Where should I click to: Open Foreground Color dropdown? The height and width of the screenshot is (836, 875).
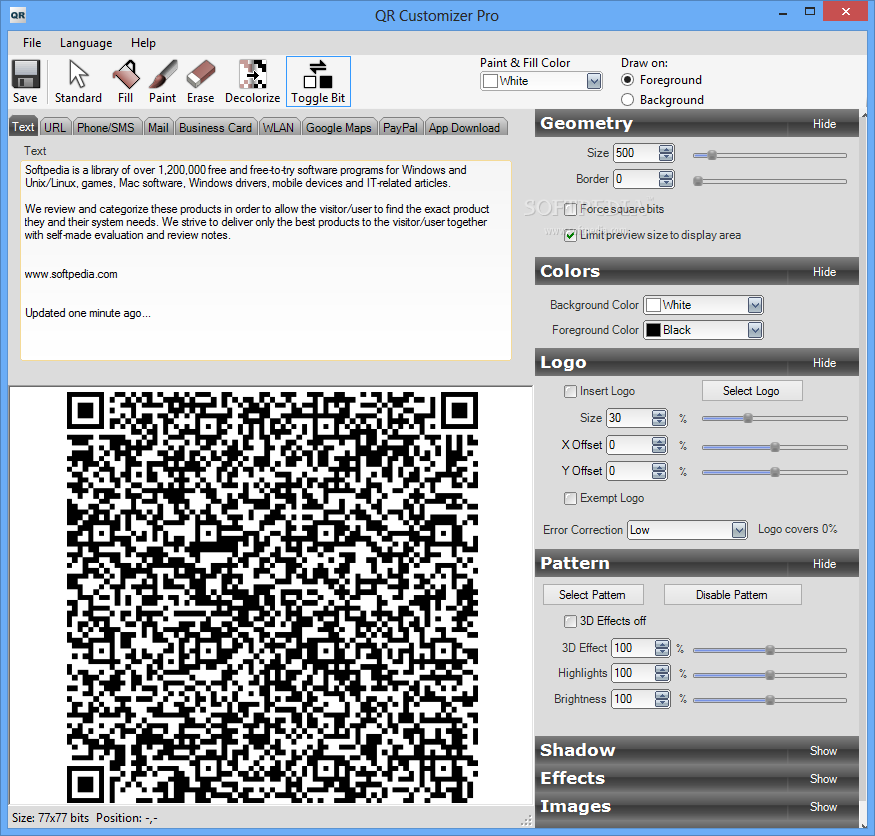pyautogui.click(x=755, y=330)
